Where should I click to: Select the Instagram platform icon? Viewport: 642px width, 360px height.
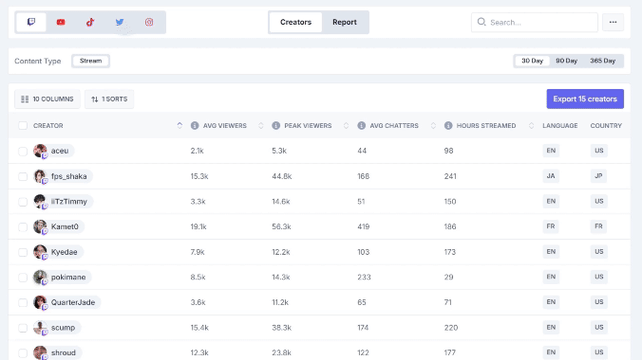point(149,22)
